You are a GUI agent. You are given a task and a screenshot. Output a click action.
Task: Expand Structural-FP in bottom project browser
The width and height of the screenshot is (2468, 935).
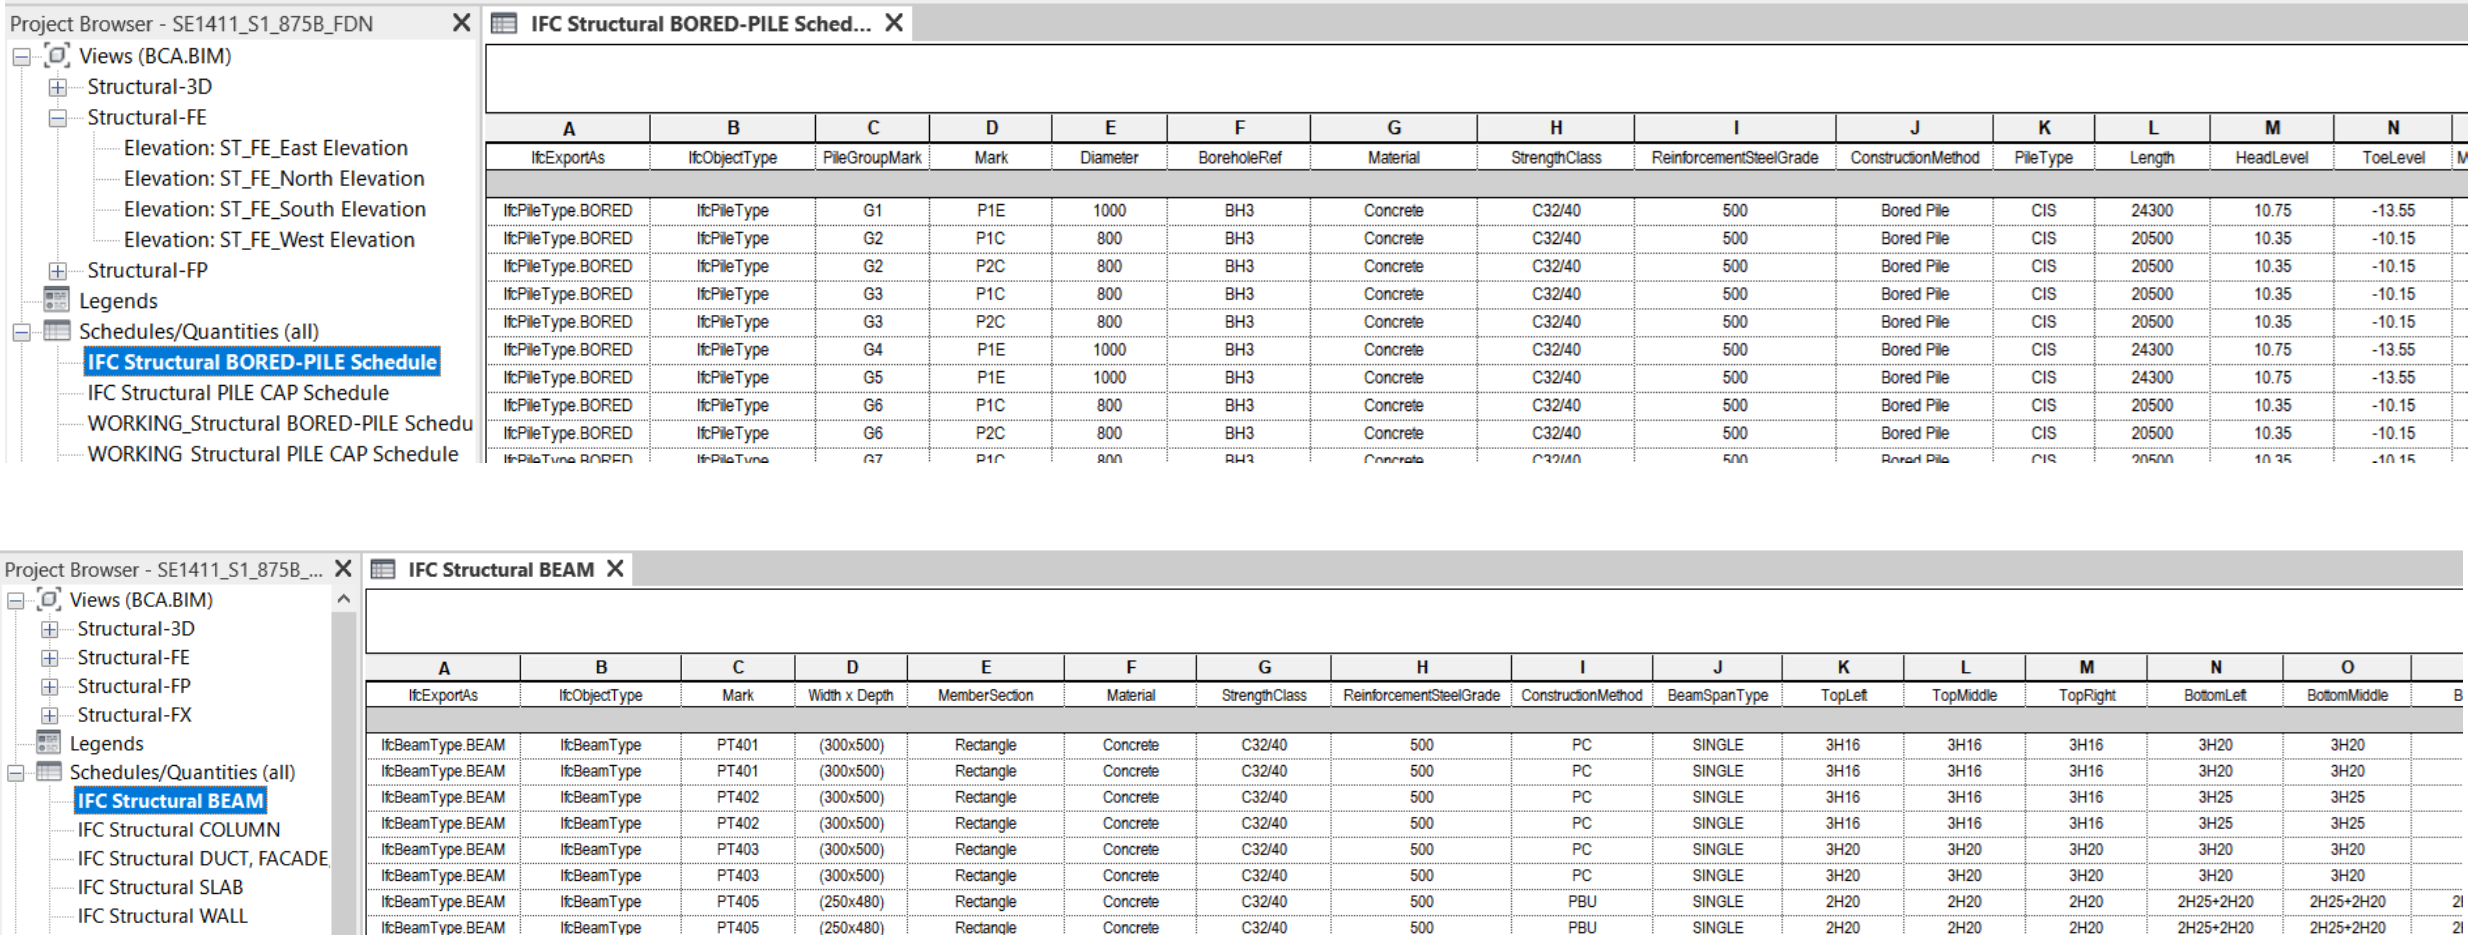click(49, 687)
